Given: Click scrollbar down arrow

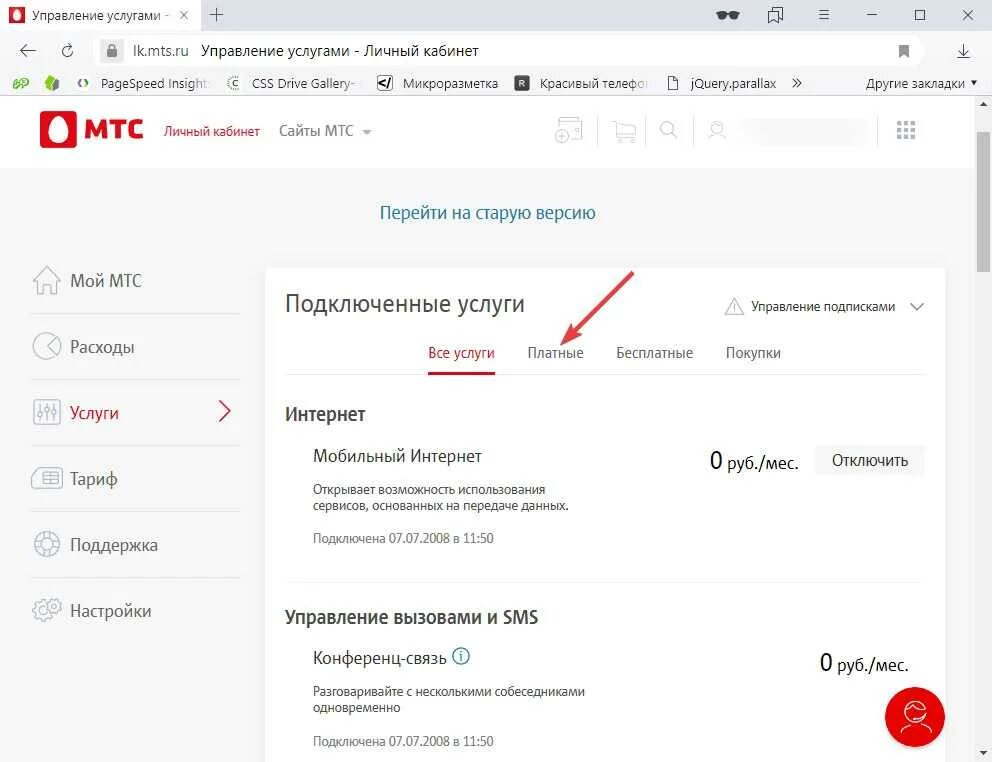Looking at the screenshot, I should (x=983, y=753).
